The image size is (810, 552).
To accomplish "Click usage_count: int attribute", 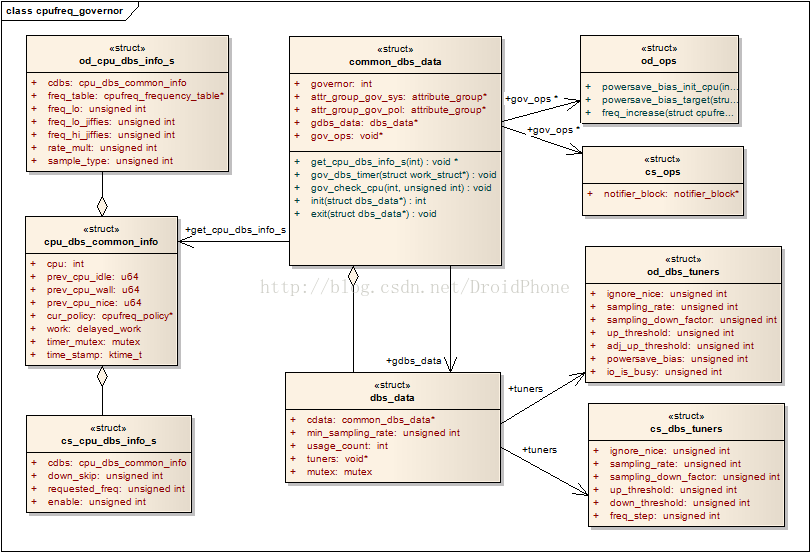I will click(347, 446).
